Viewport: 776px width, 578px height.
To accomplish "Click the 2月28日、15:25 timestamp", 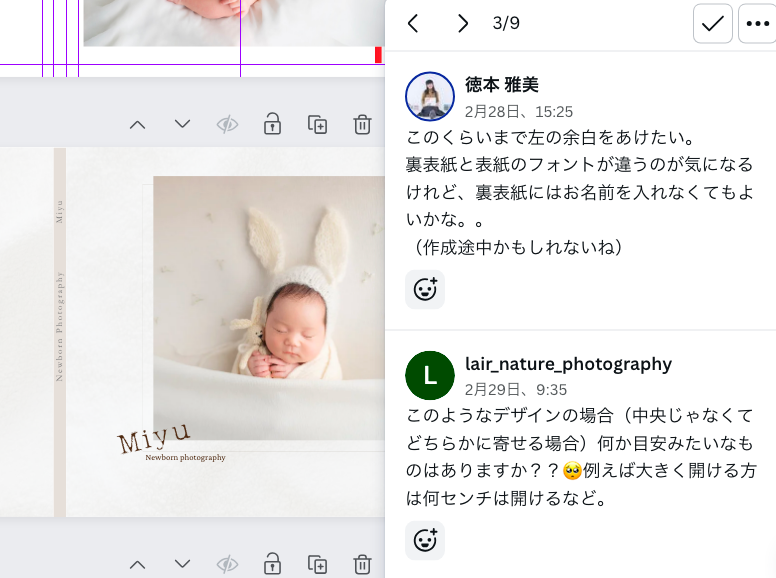I will tap(518, 112).
